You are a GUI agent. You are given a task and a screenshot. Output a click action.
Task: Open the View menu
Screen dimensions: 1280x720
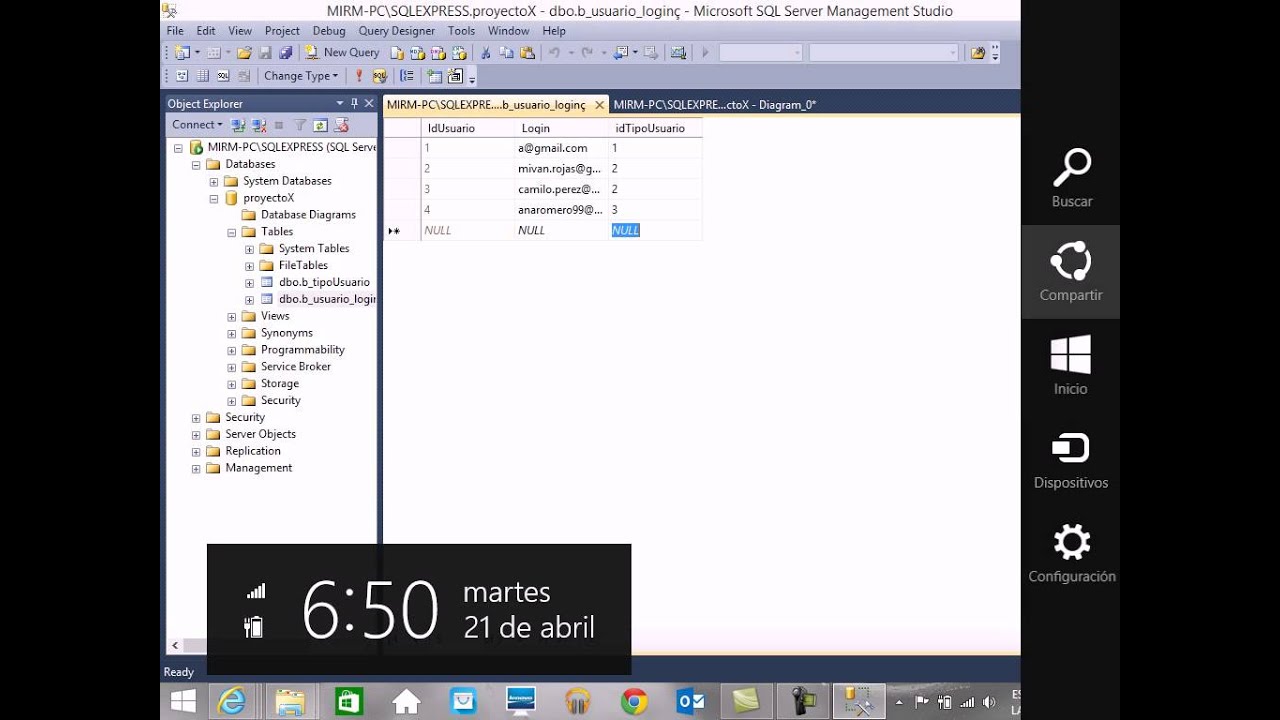click(x=240, y=31)
